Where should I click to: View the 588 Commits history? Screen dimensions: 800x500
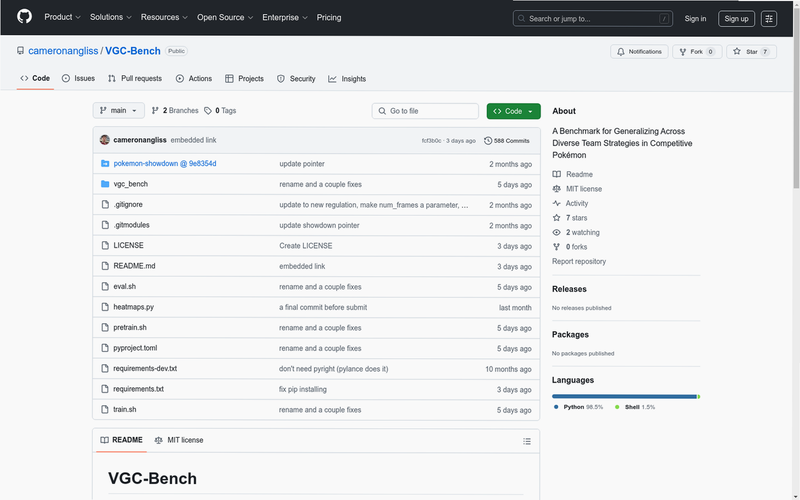[x=507, y=141]
